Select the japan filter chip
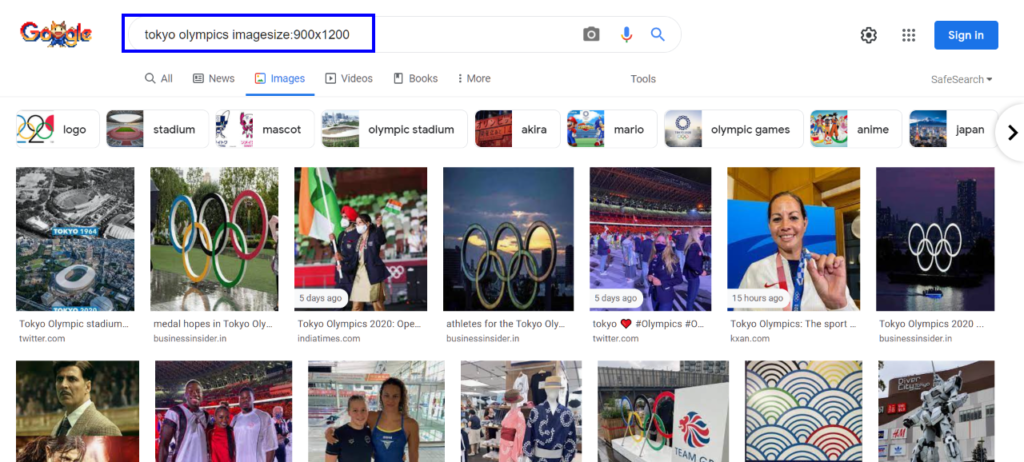The width and height of the screenshot is (1024, 462). pyautogui.click(x=953, y=129)
